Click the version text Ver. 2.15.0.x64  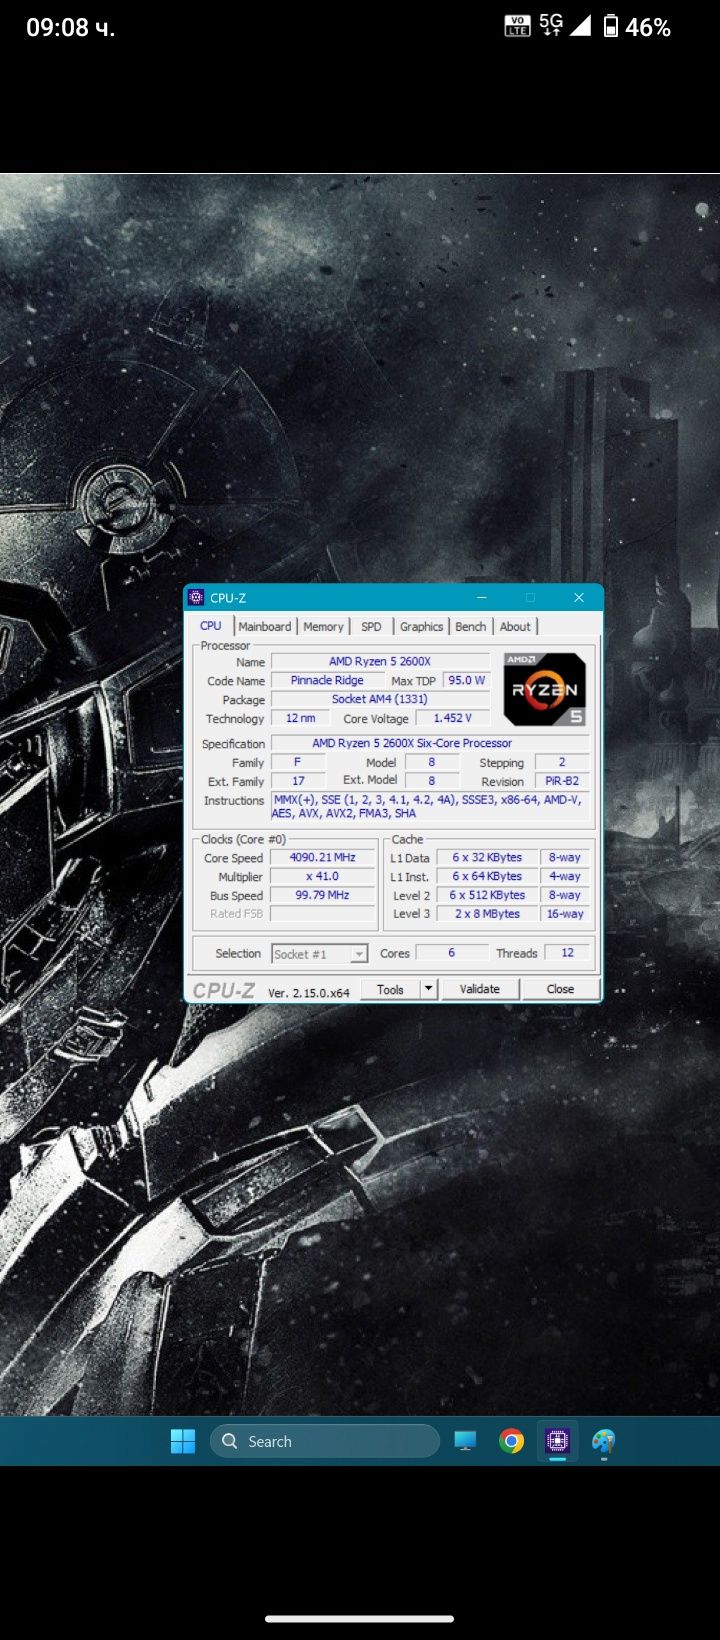coord(309,993)
